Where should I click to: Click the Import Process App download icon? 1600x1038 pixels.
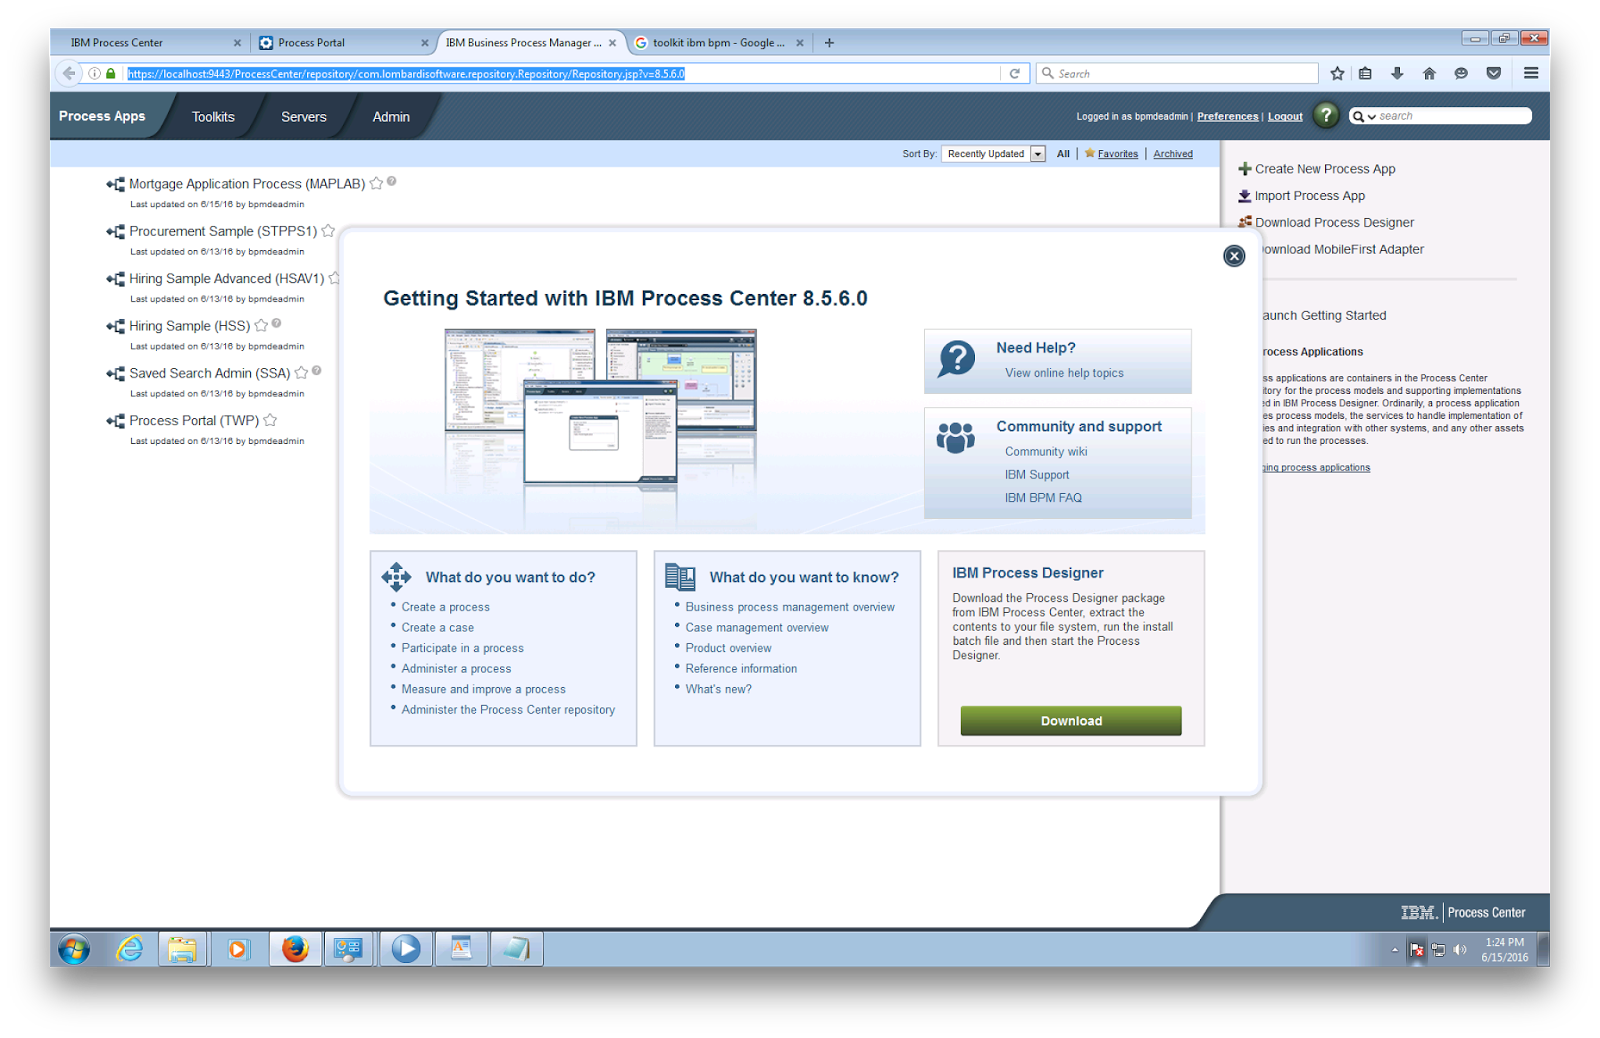1245,195
